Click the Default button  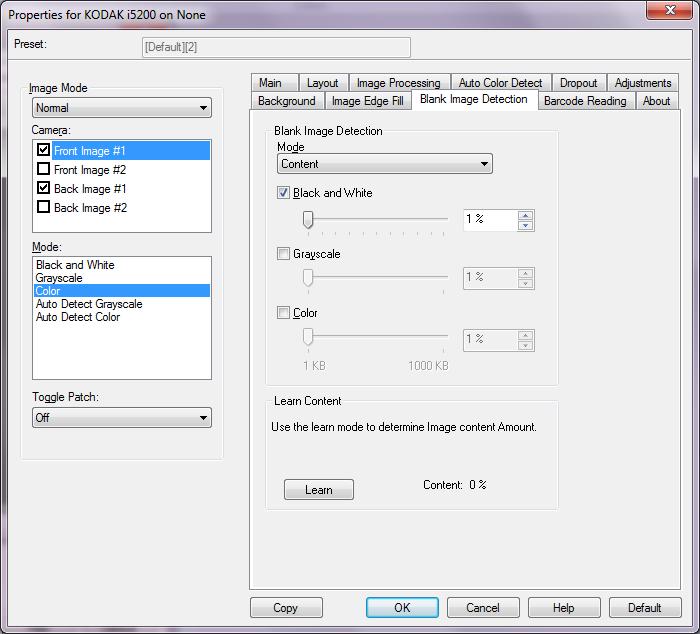(645, 608)
